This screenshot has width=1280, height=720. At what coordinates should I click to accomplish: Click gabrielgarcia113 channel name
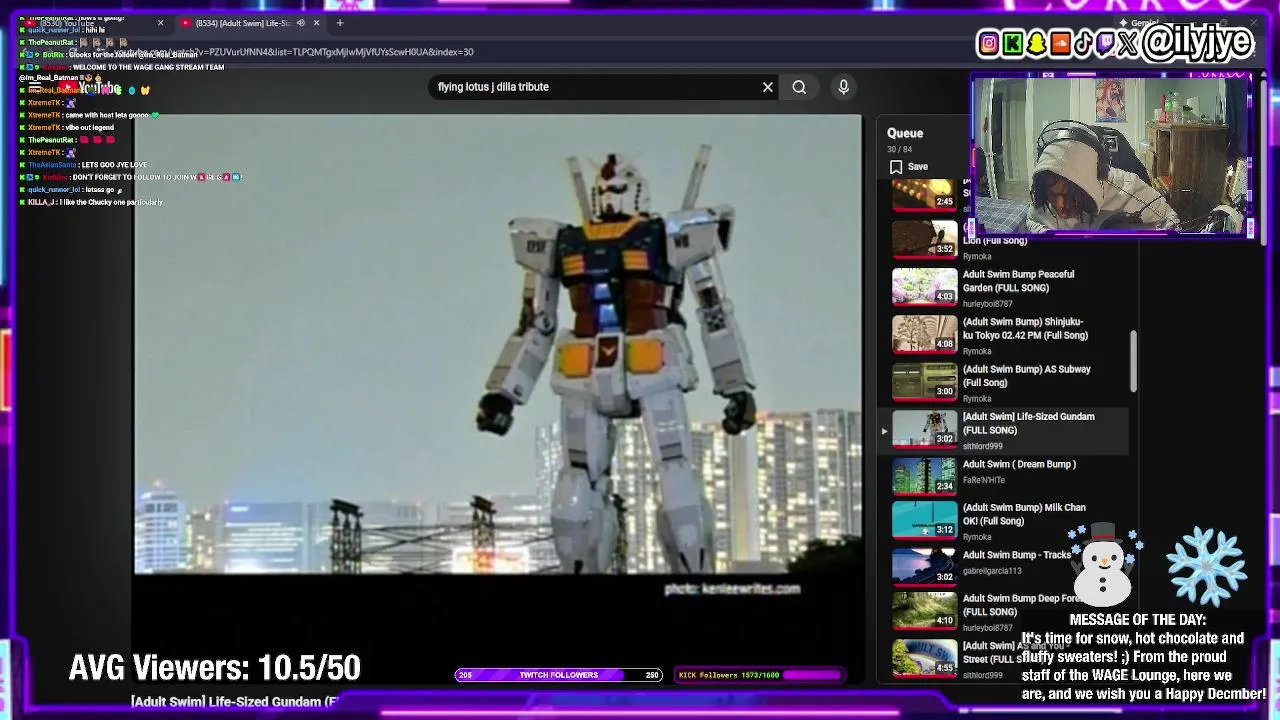[x=992, y=571]
